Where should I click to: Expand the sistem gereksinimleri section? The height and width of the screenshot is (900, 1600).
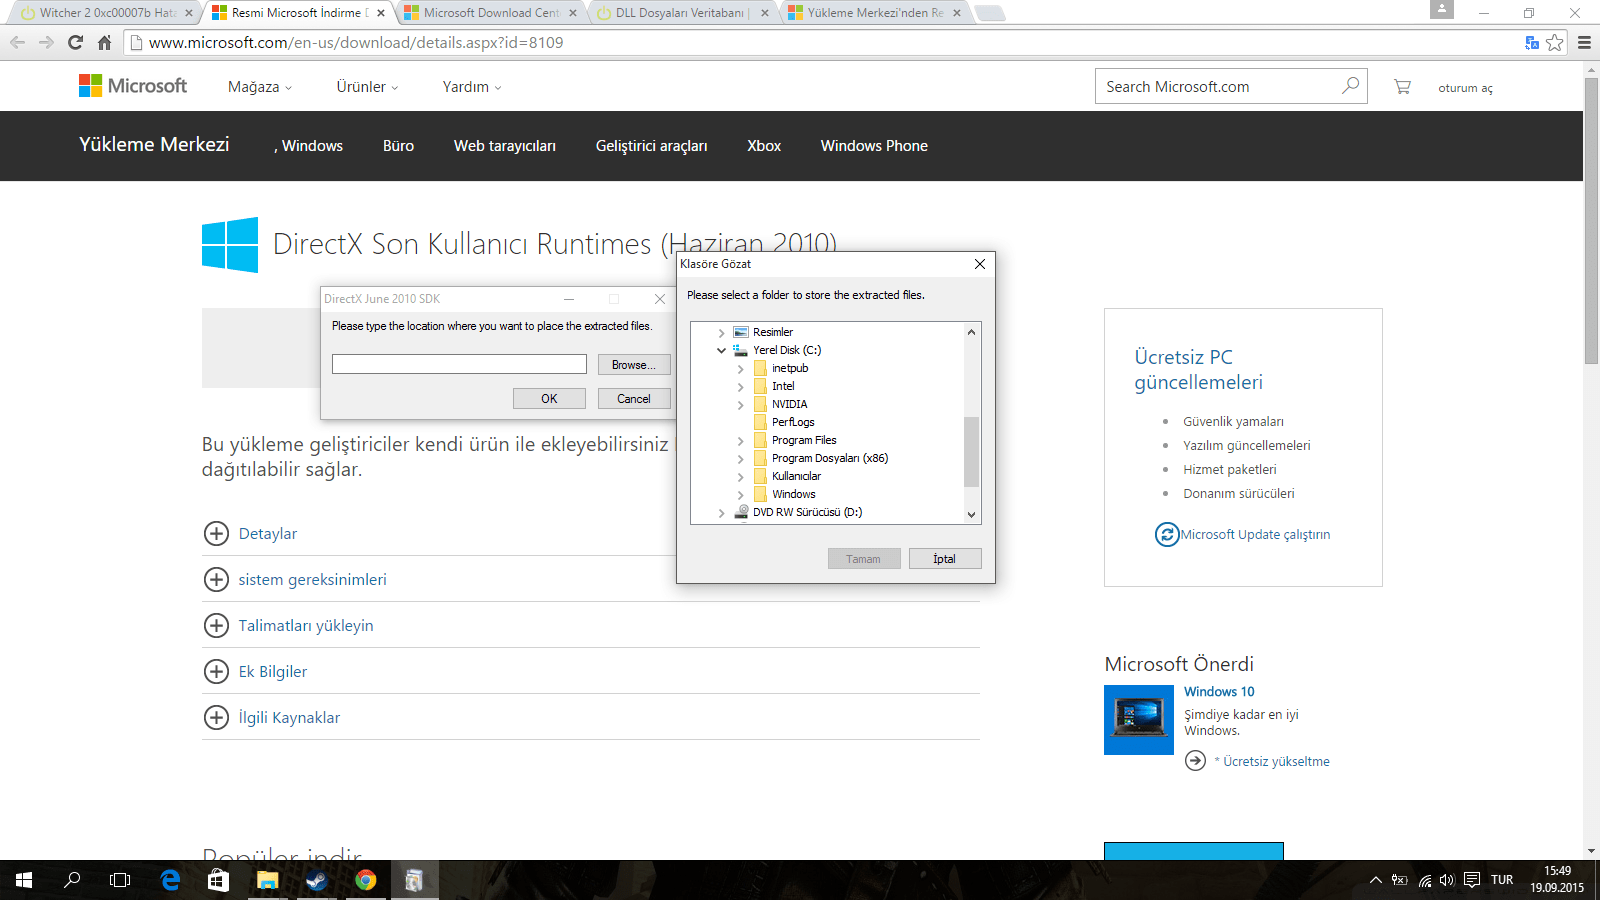[216, 579]
